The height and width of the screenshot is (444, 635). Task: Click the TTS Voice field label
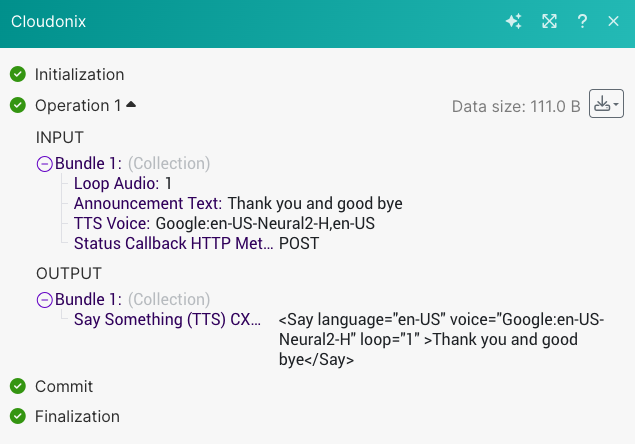112,223
